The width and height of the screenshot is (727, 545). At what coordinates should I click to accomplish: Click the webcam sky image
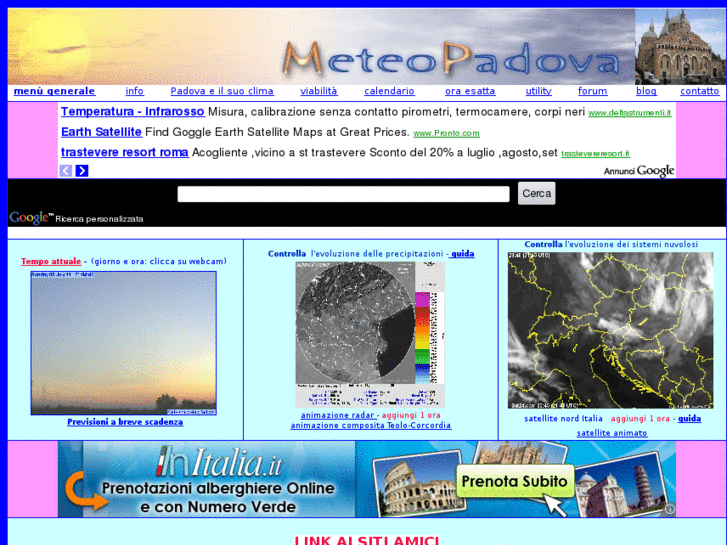click(x=123, y=343)
